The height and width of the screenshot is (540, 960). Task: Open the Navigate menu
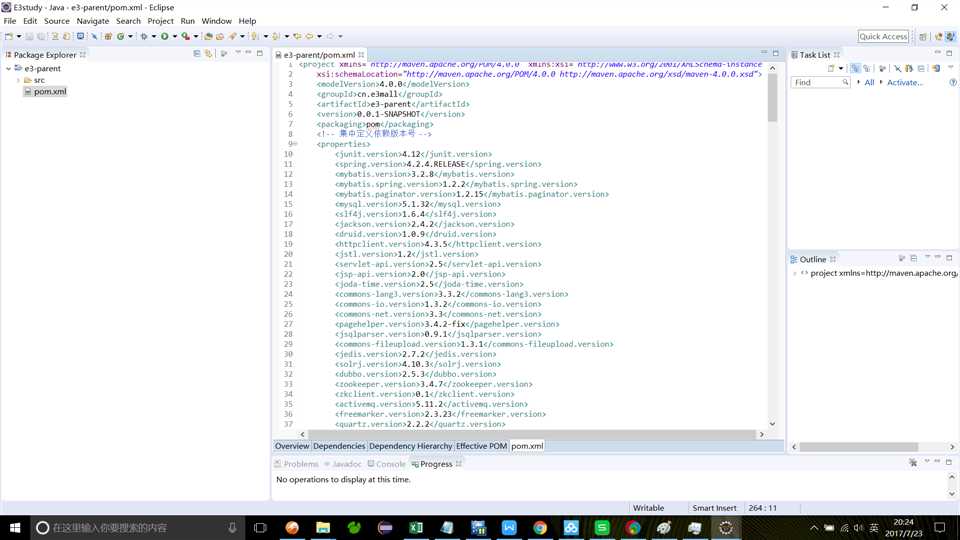click(x=92, y=21)
